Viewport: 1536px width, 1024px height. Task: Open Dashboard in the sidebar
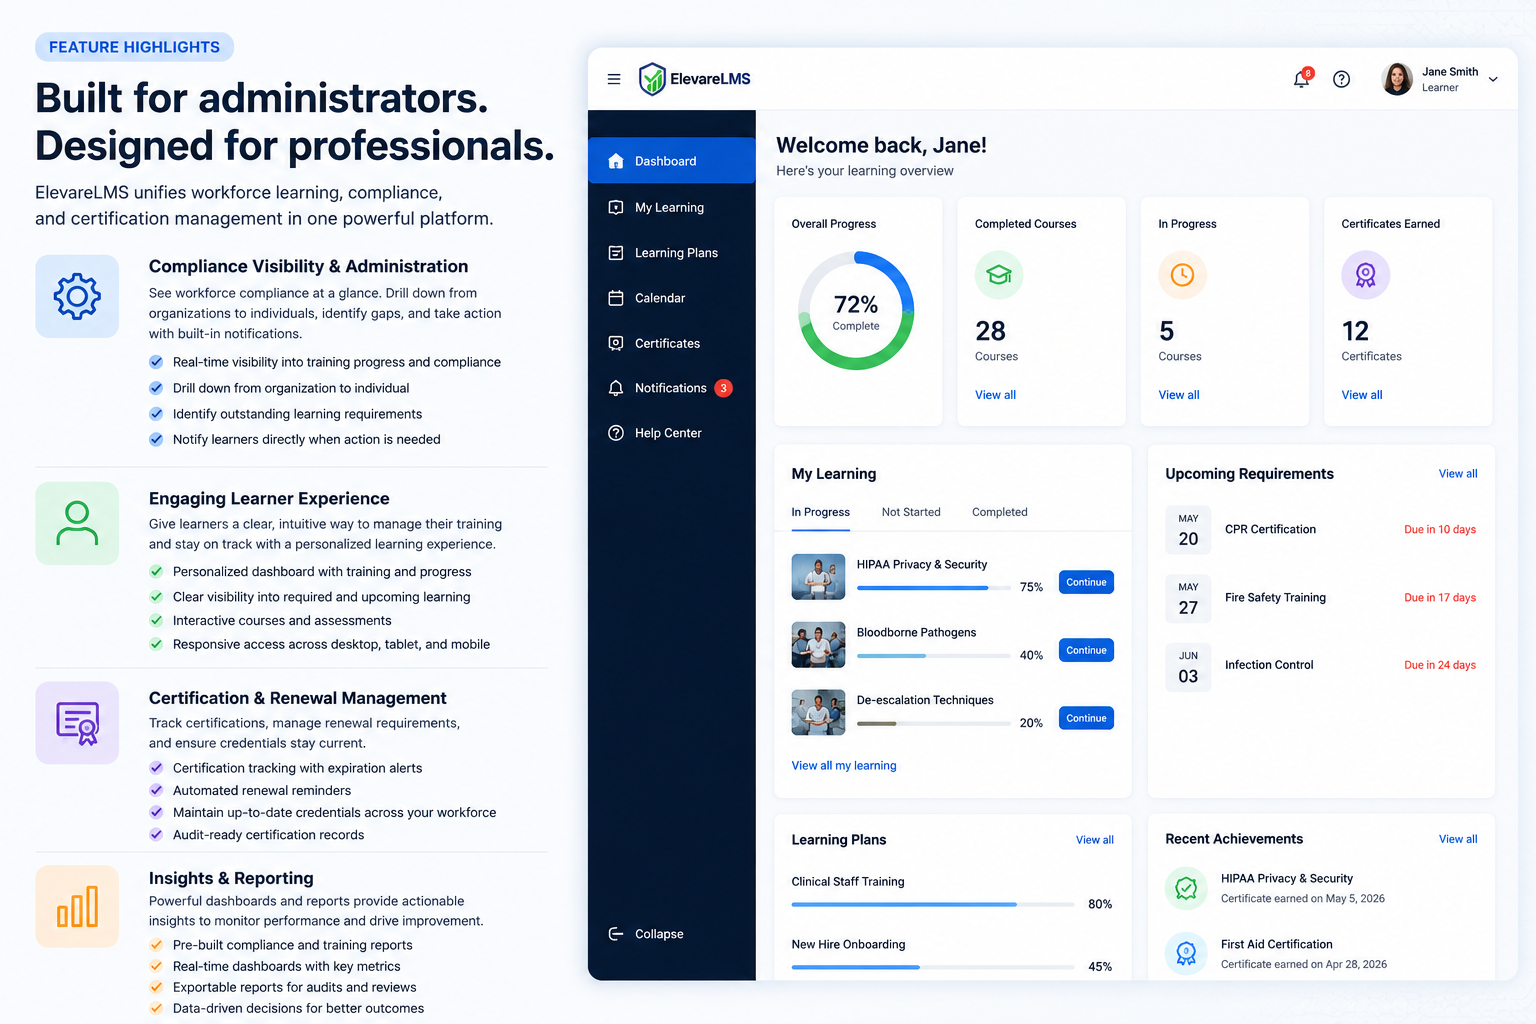[x=672, y=161]
